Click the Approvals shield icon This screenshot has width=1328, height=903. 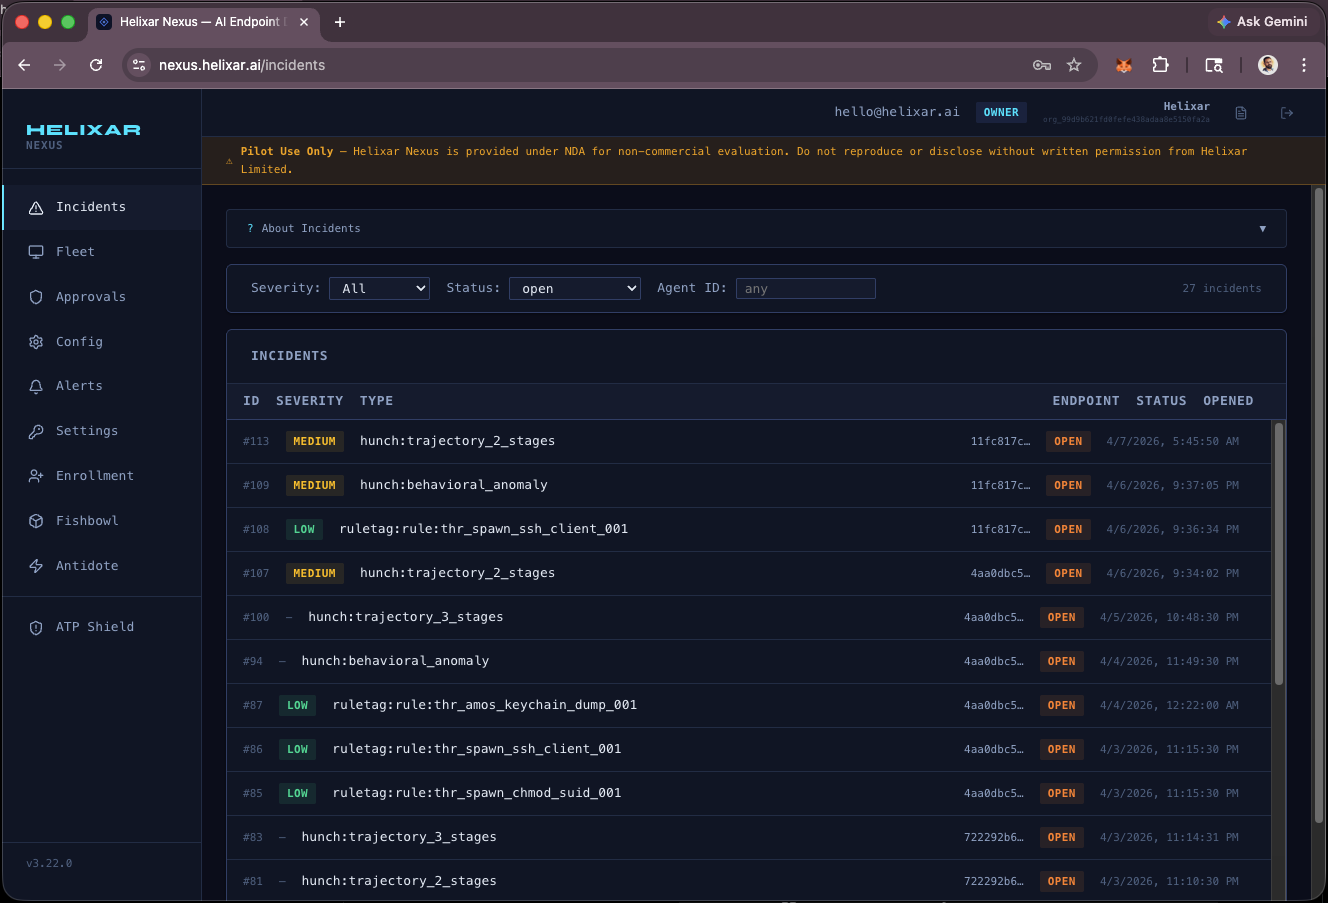pos(36,297)
